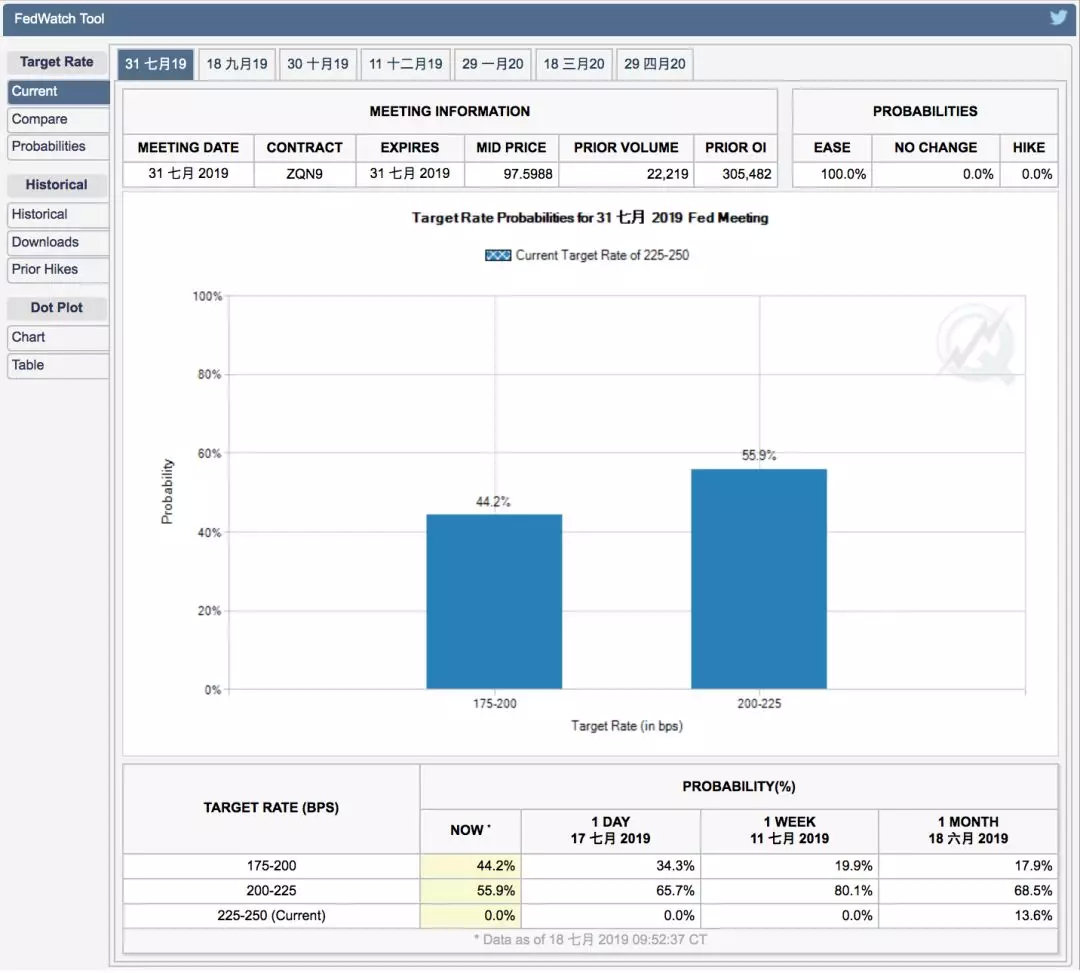The width and height of the screenshot is (1080, 973).
Task: Click the 175-200 bar in chart
Action: (494, 601)
